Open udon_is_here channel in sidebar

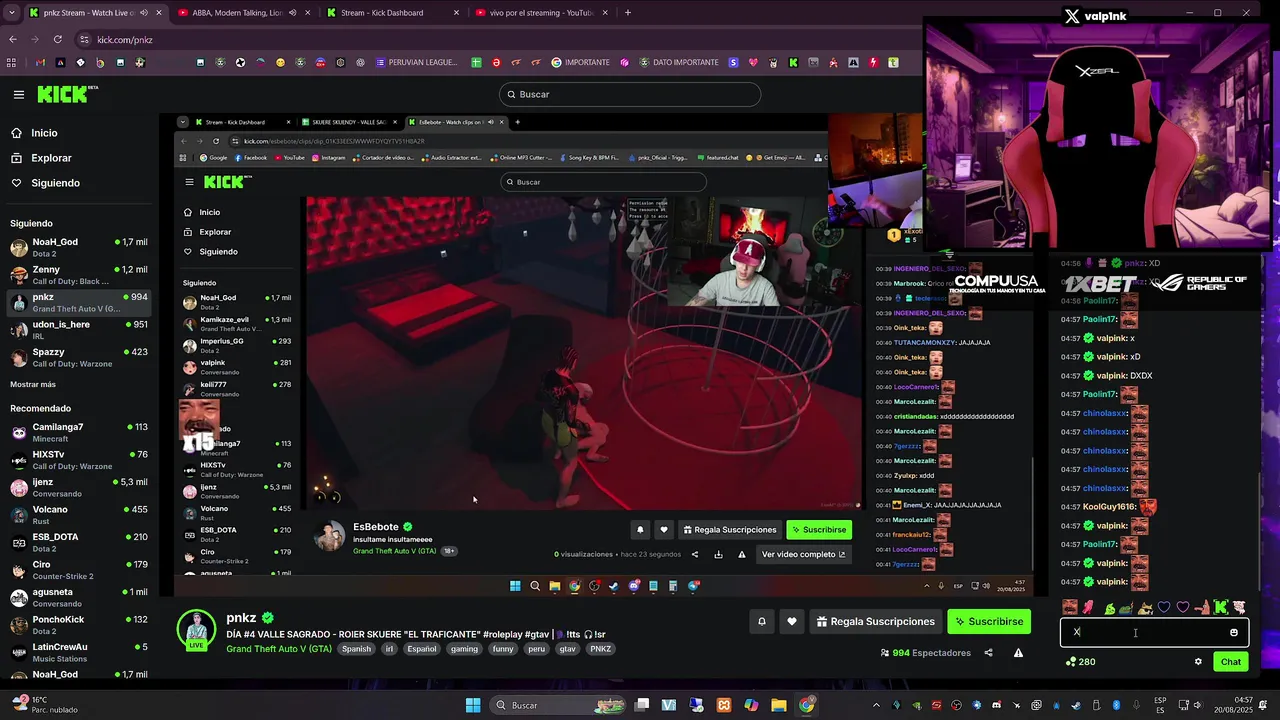coord(79,330)
